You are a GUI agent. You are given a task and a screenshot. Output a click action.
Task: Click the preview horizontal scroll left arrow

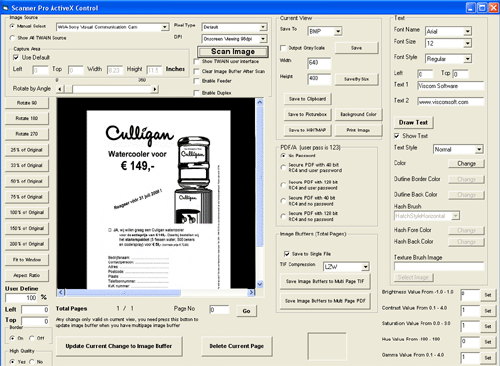61,292
